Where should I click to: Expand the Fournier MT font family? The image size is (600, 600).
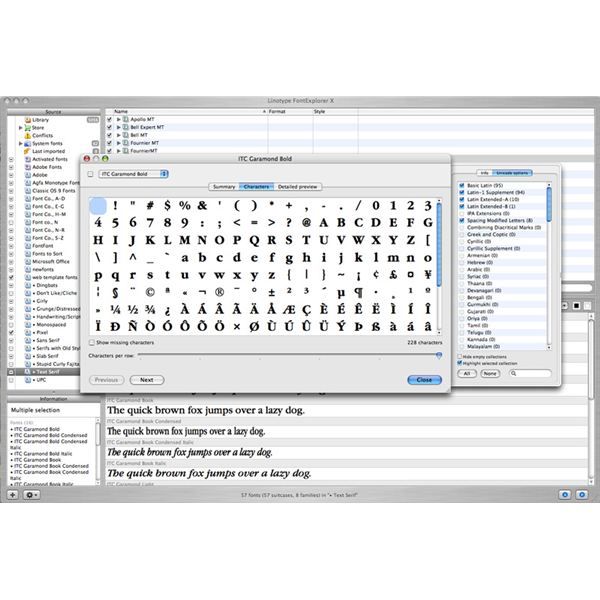(x=119, y=143)
